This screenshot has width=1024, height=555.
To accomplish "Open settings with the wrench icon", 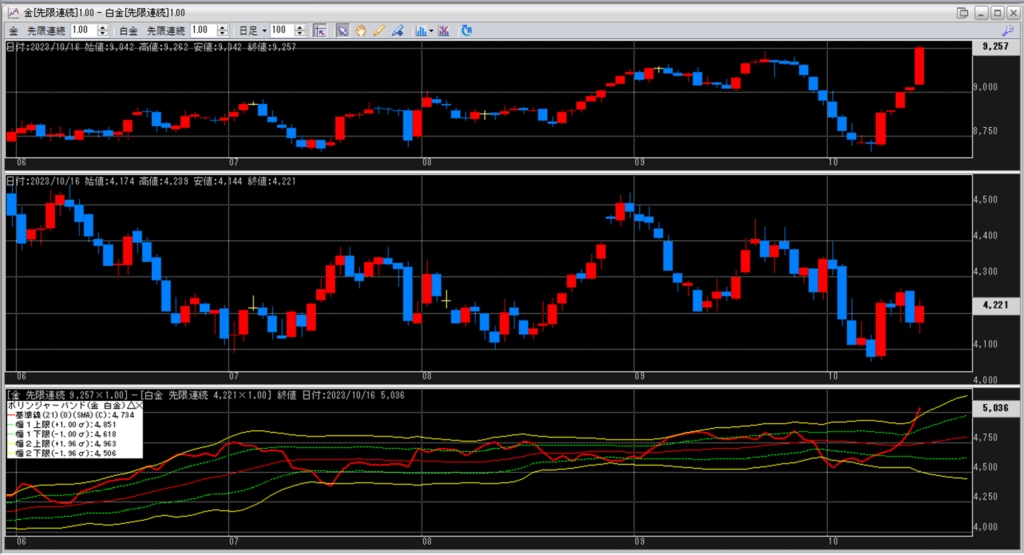I will pos(1007,30).
